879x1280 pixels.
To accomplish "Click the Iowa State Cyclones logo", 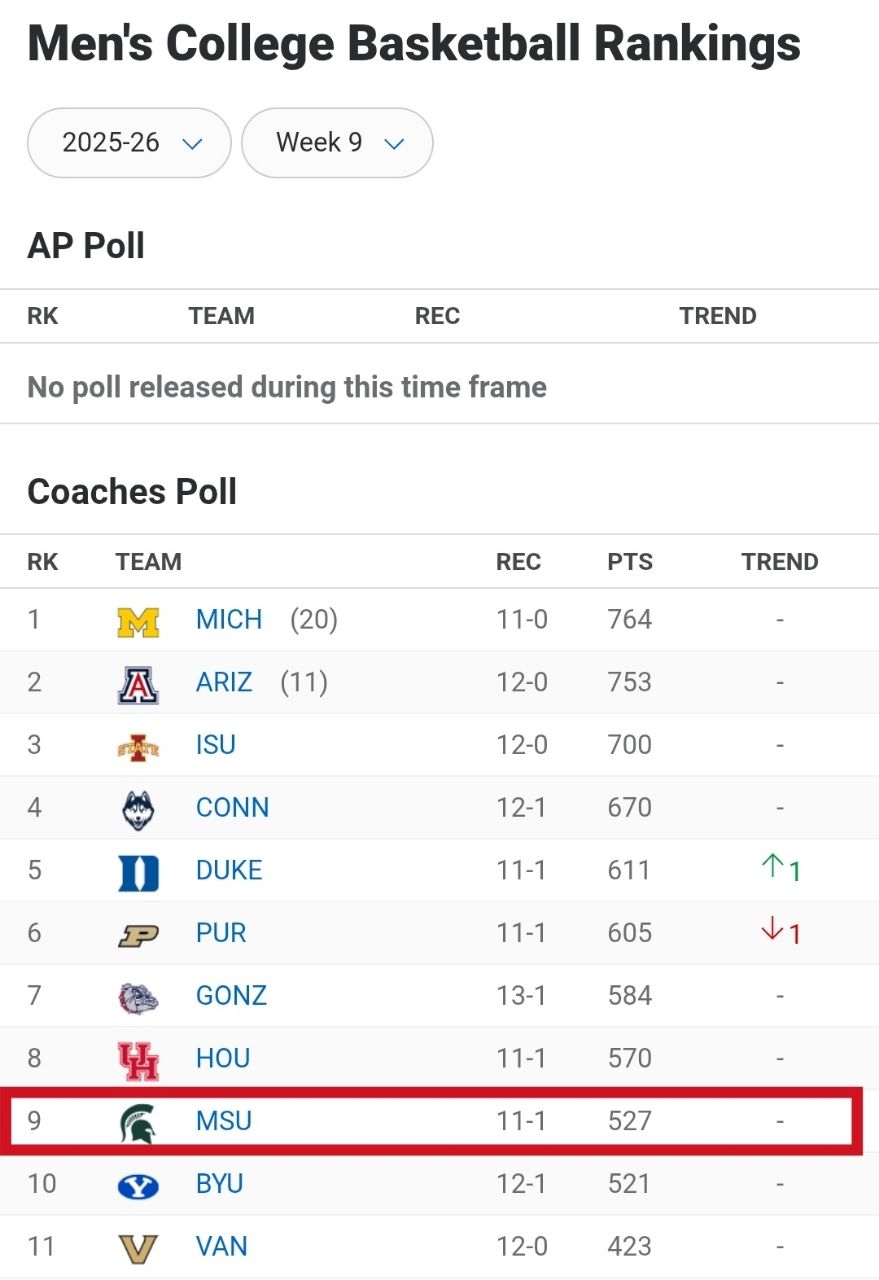I will [138, 747].
